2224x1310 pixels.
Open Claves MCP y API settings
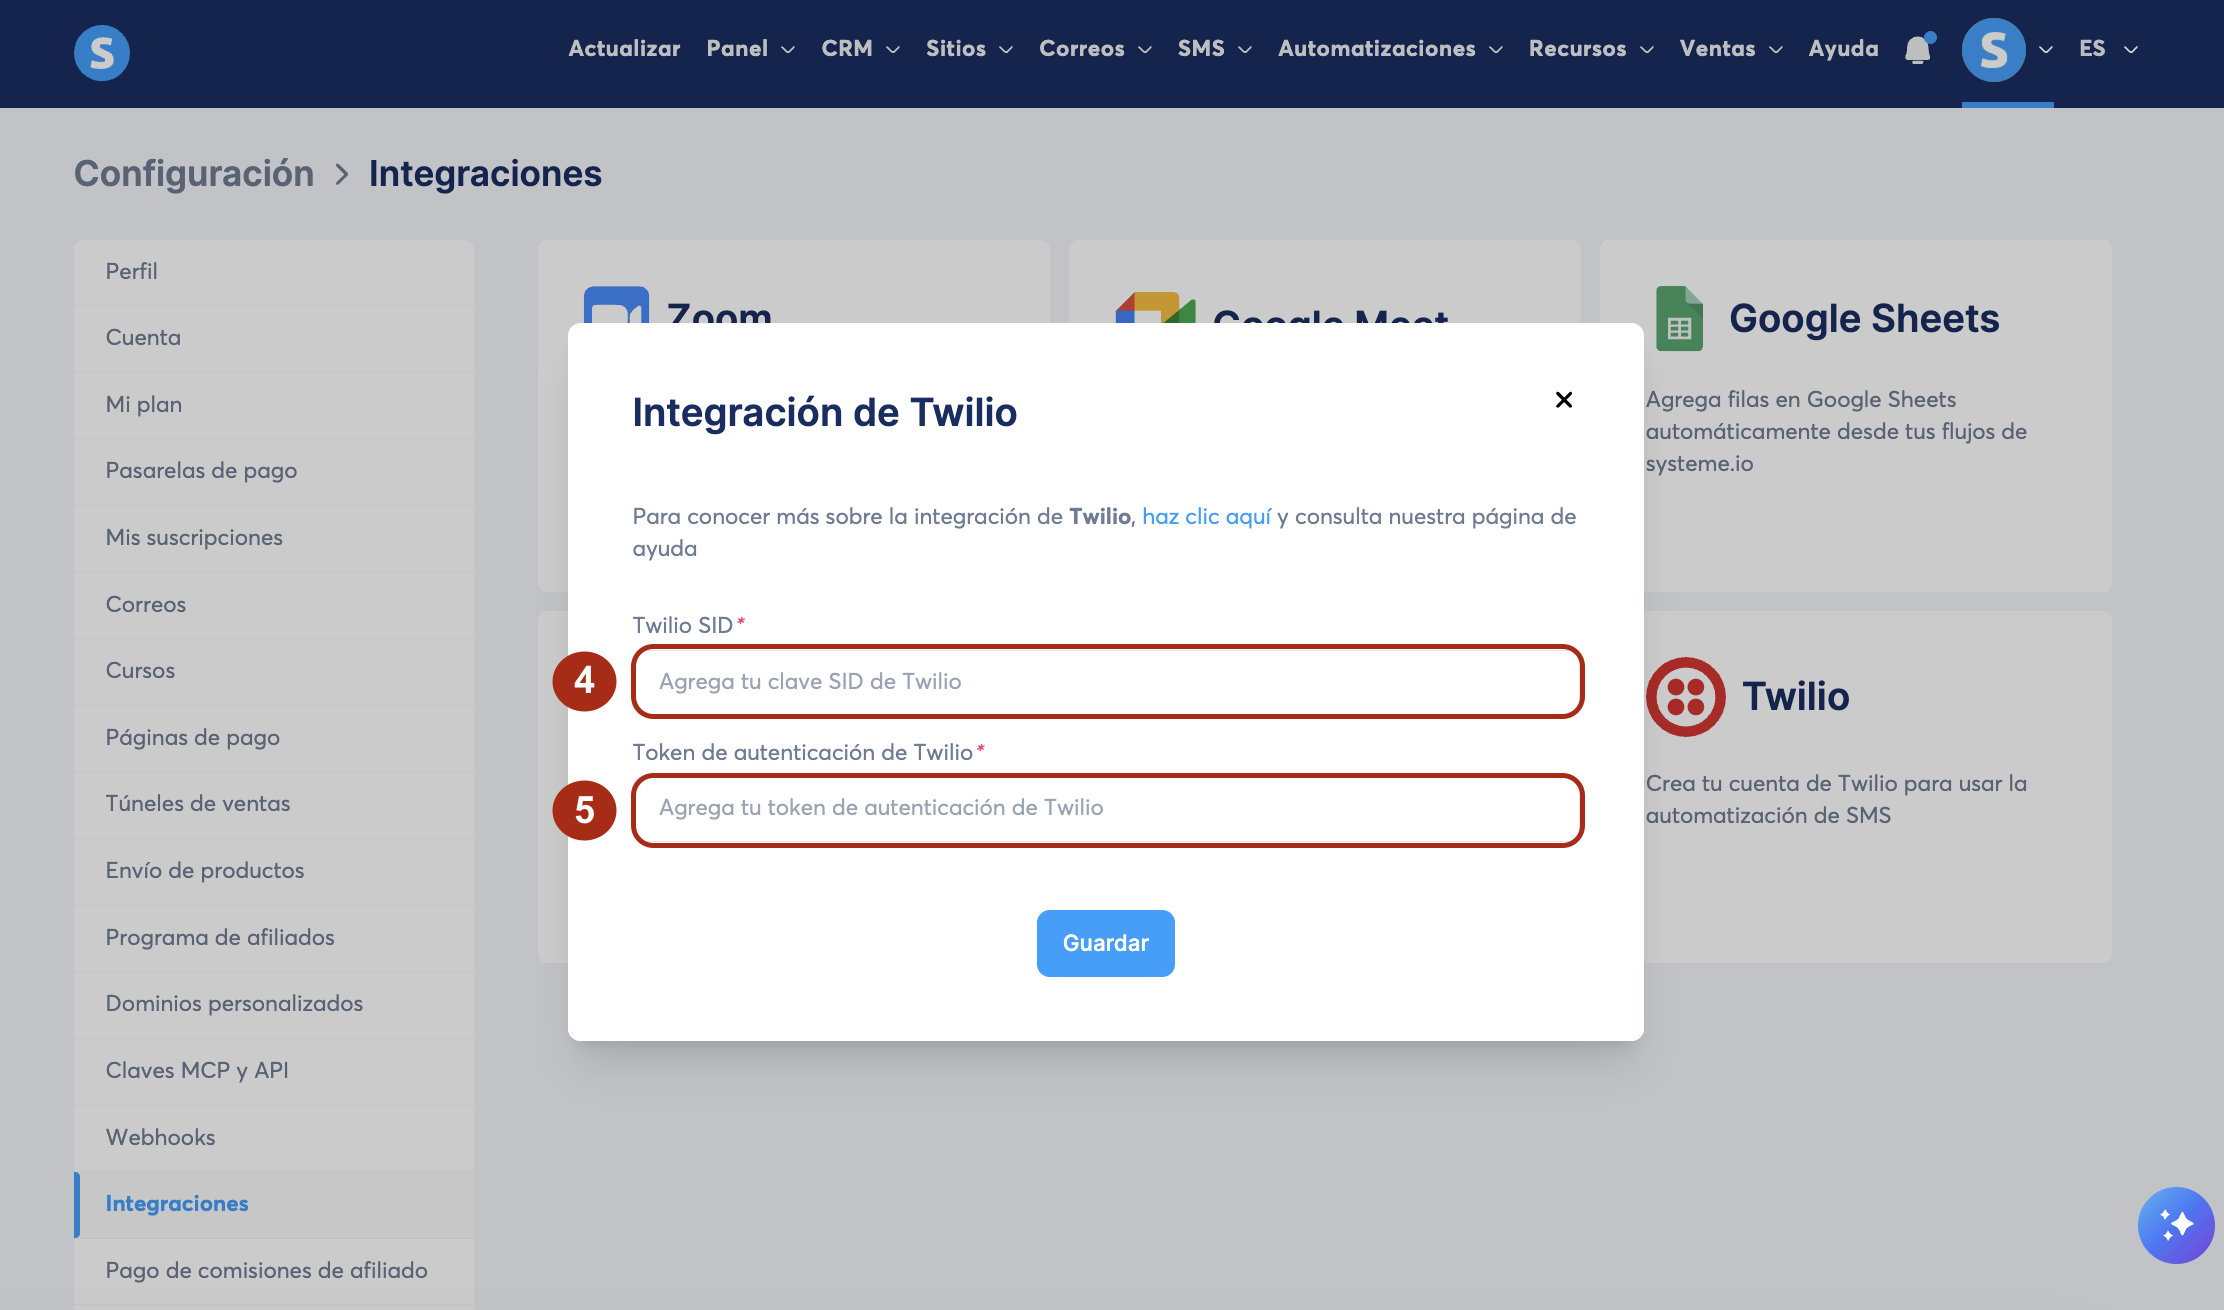point(274,1071)
